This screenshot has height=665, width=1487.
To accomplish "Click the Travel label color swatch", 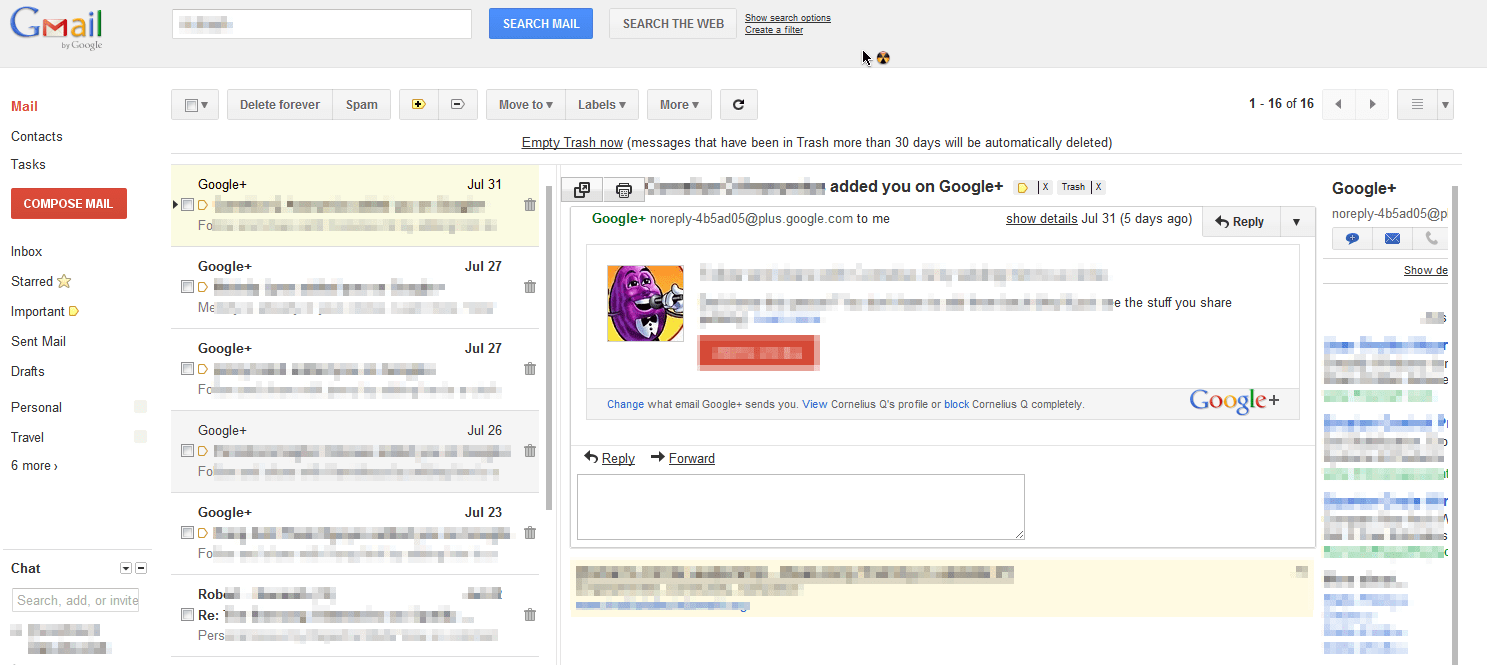I will click(x=141, y=437).
